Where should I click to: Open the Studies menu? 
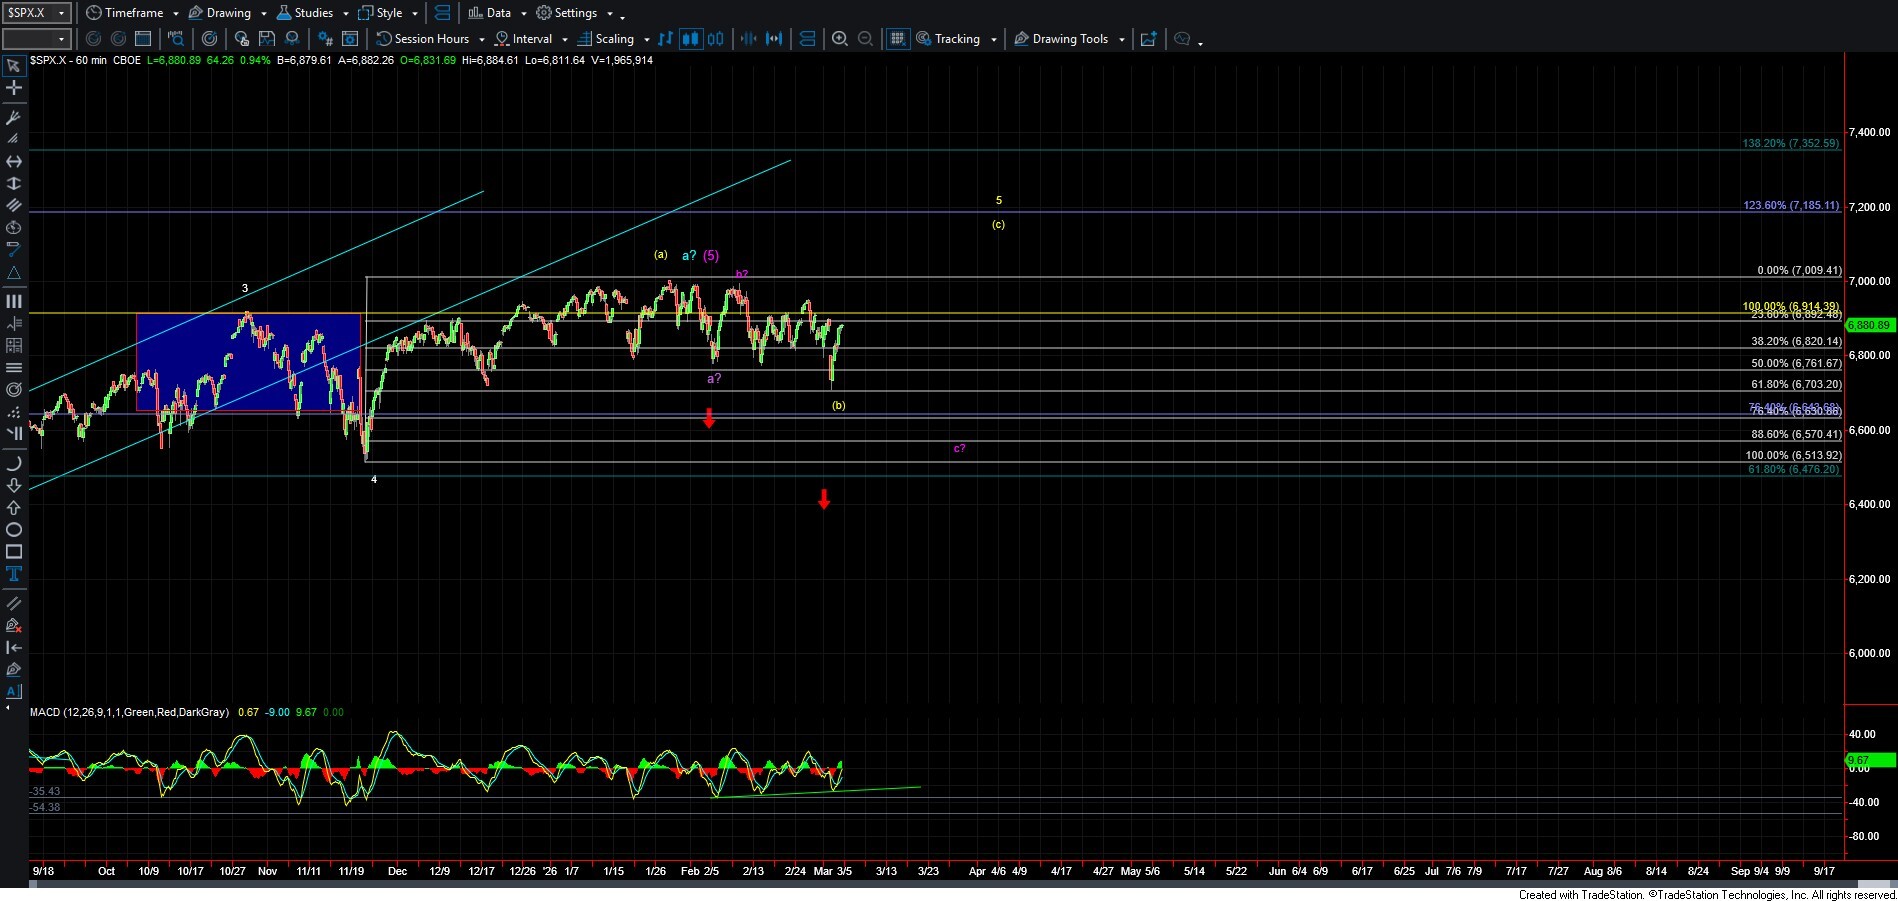(312, 13)
